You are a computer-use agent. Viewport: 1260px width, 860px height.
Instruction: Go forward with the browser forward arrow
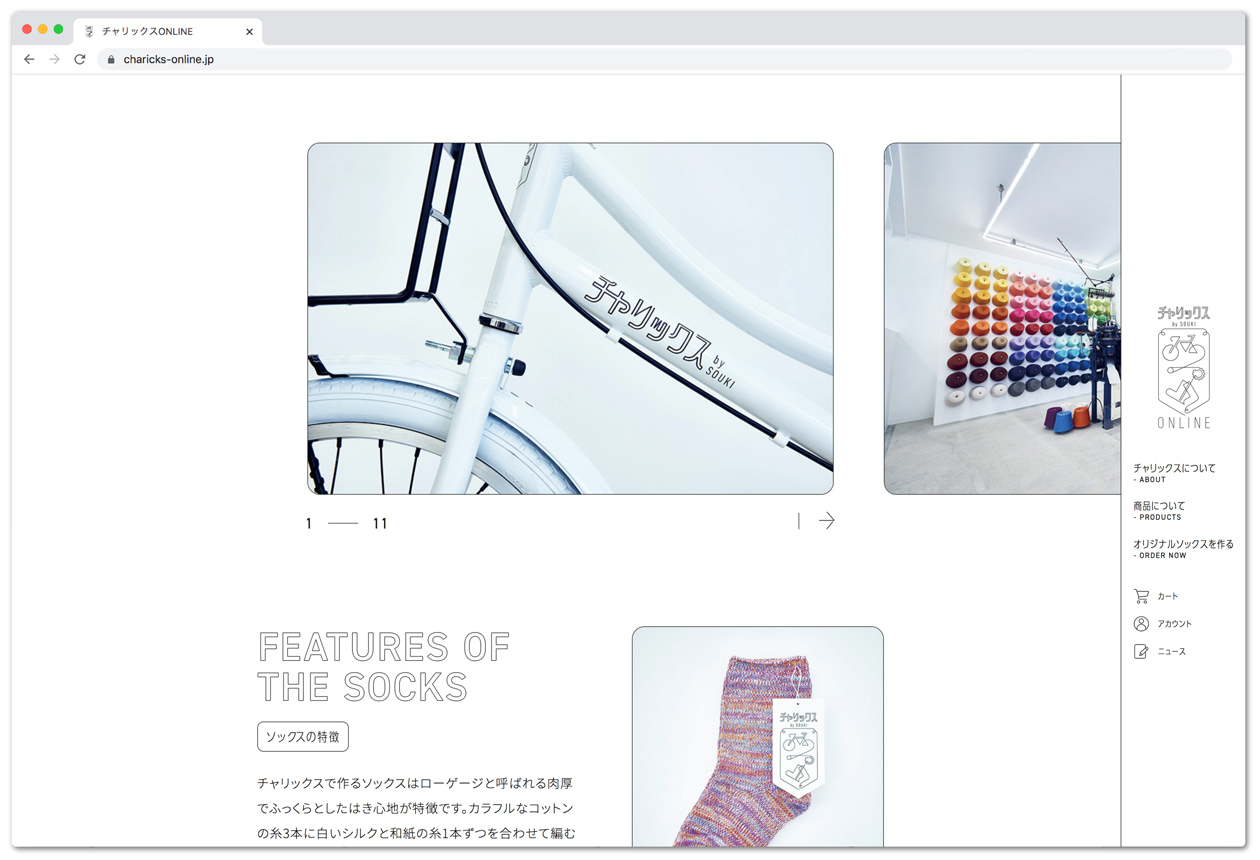tap(54, 60)
